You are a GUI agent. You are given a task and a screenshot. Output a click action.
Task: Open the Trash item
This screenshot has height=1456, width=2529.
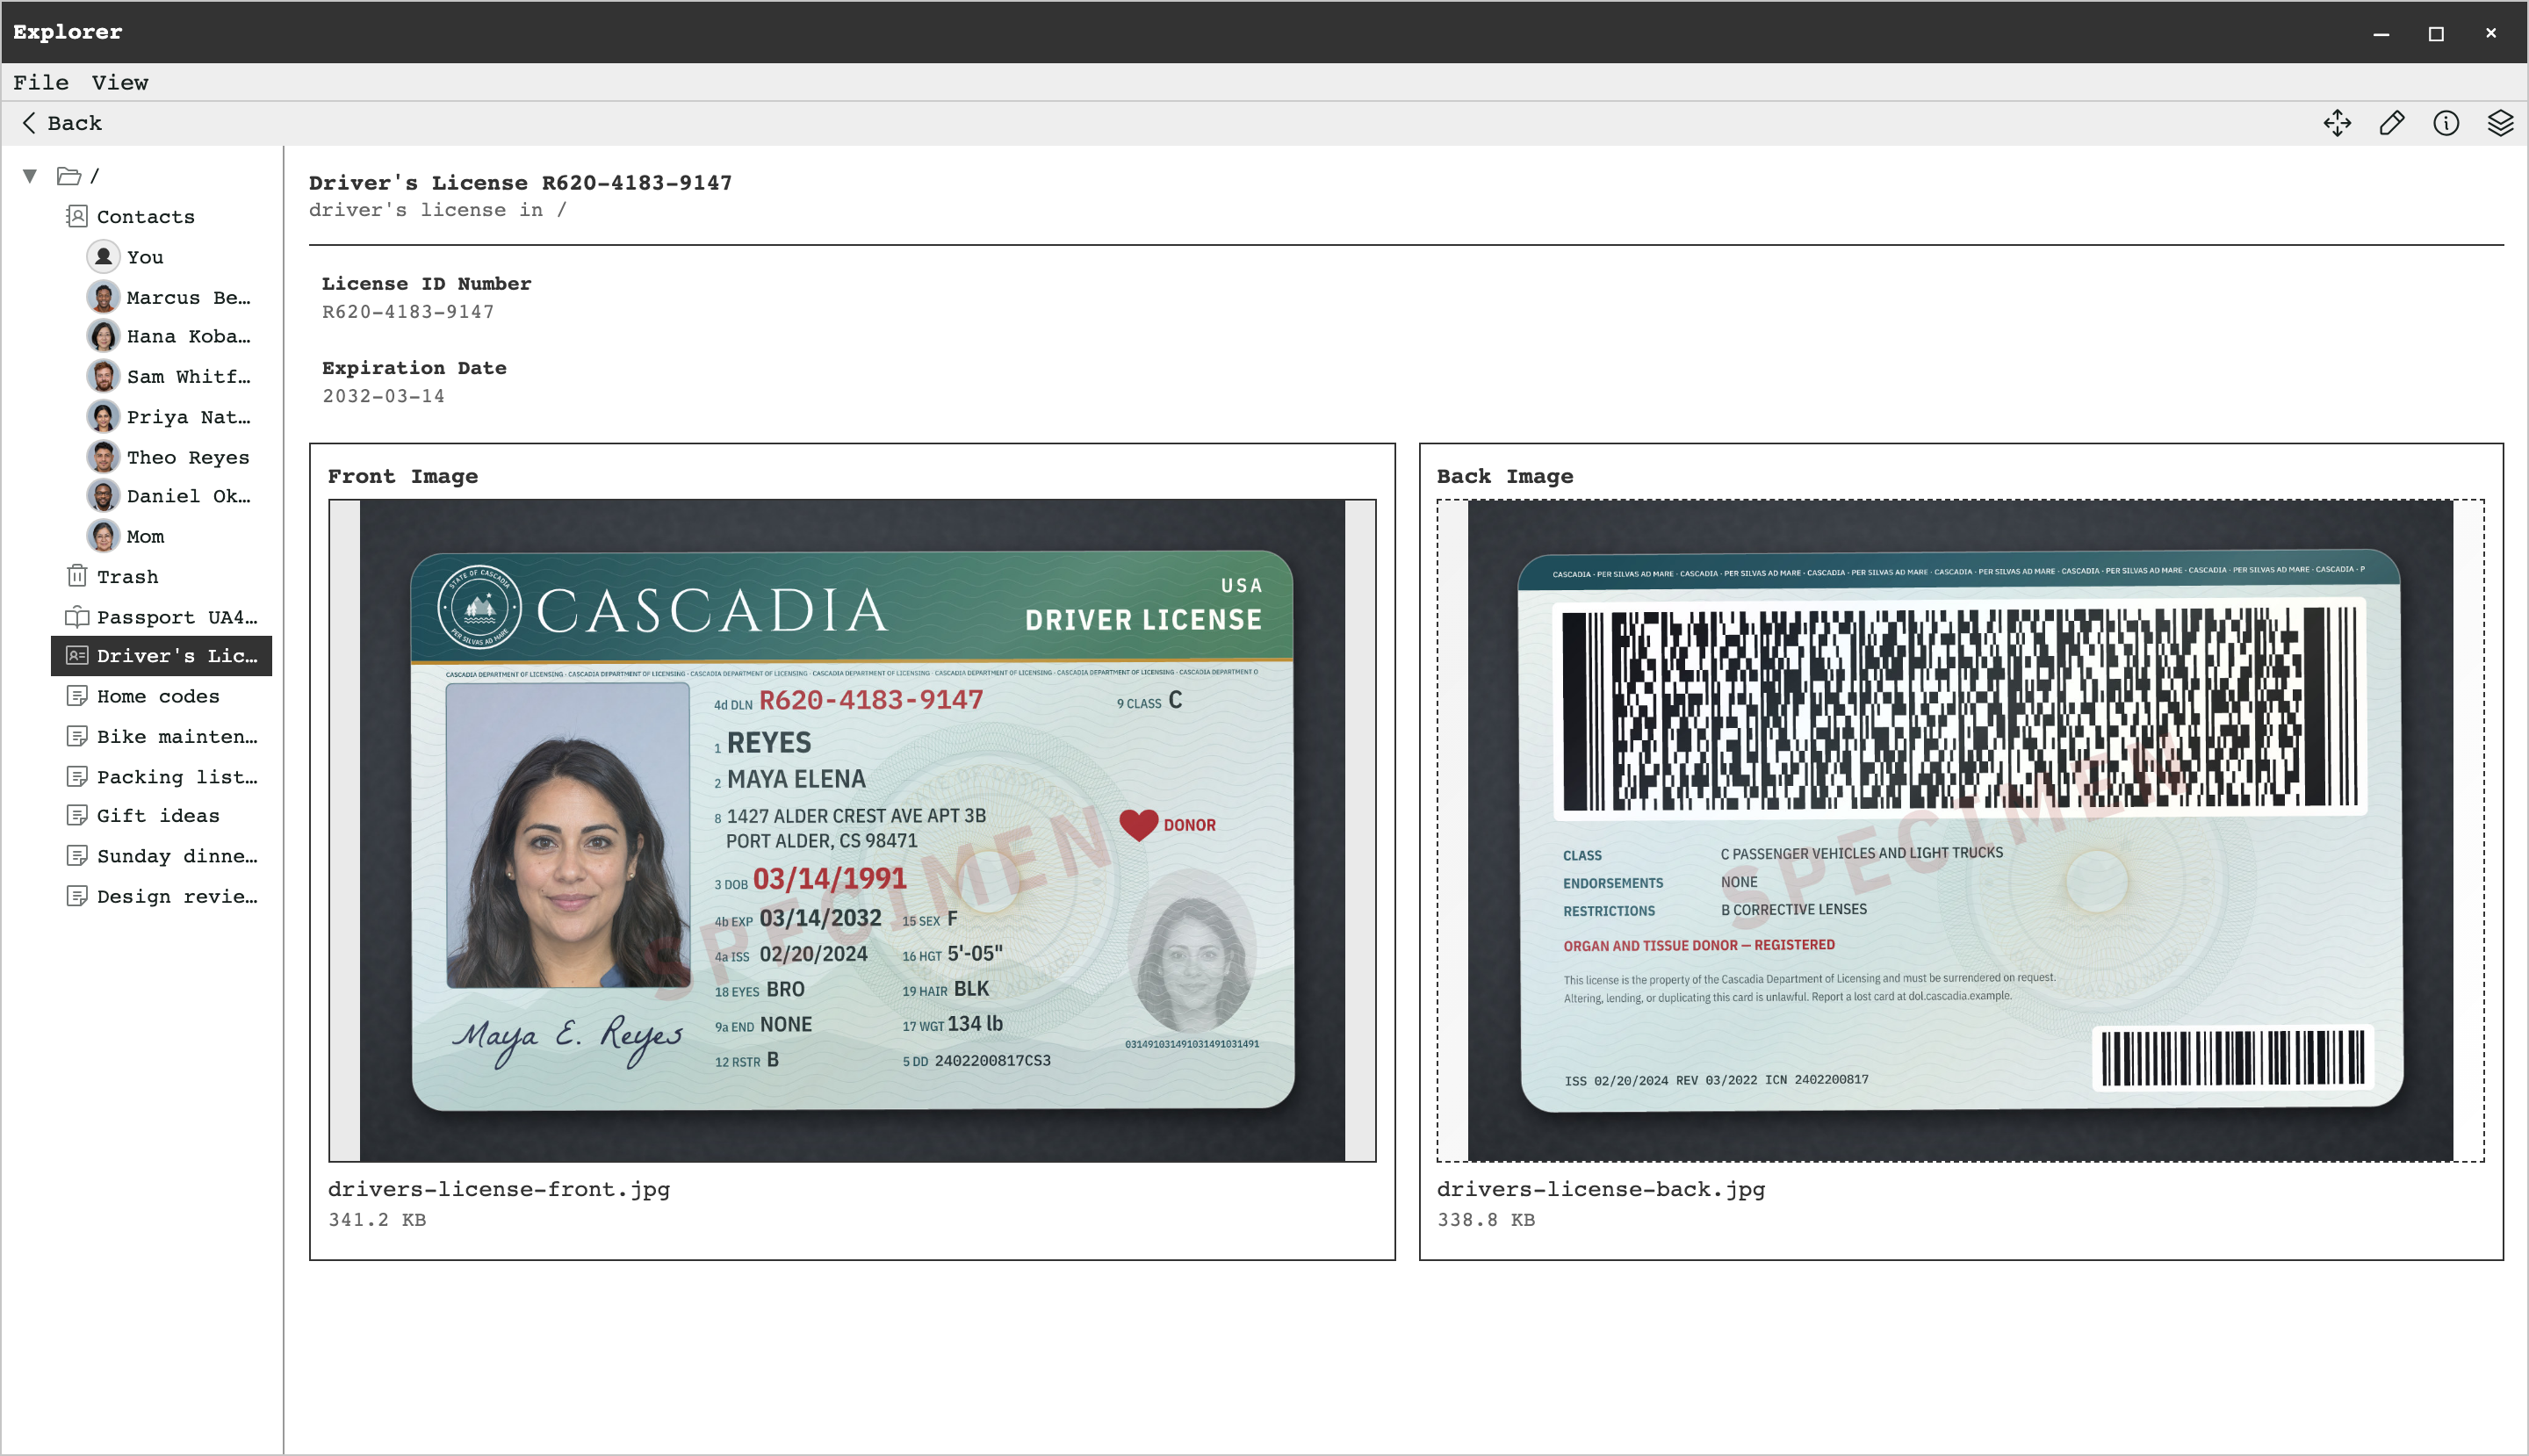(x=127, y=576)
